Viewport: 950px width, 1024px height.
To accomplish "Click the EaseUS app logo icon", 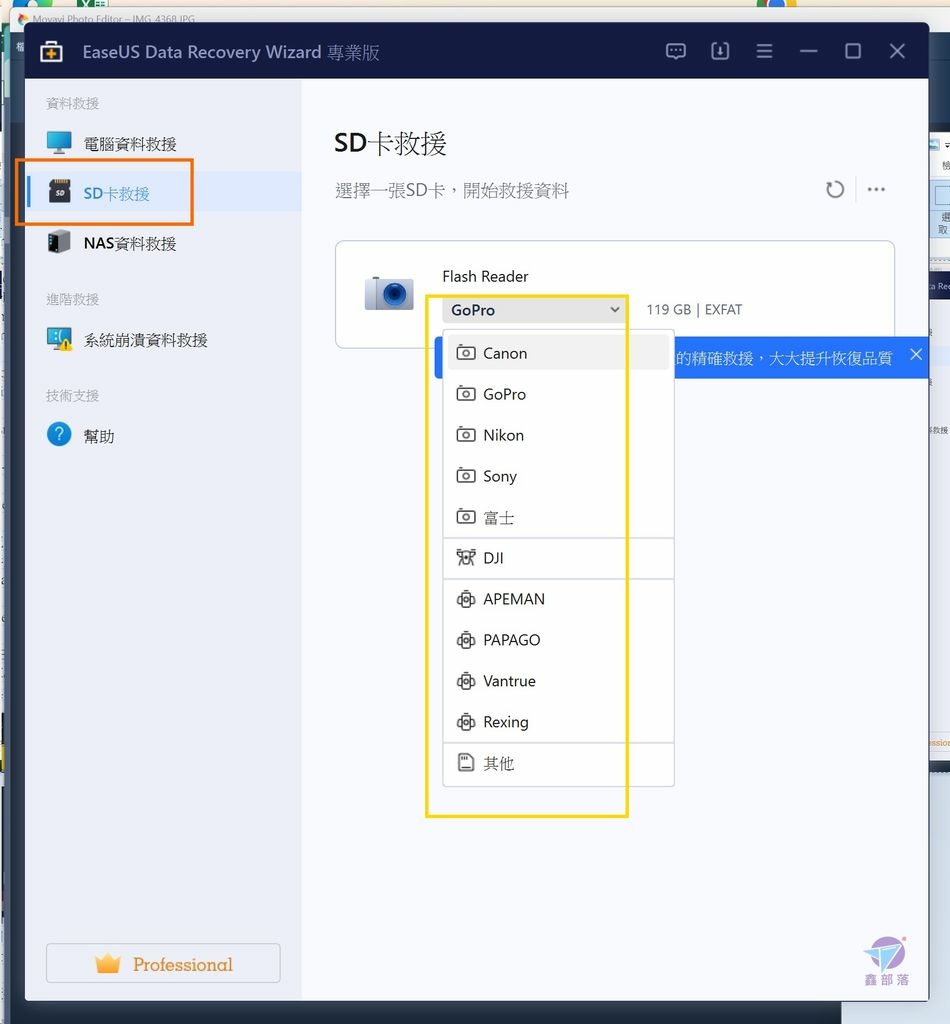I will point(51,52).
